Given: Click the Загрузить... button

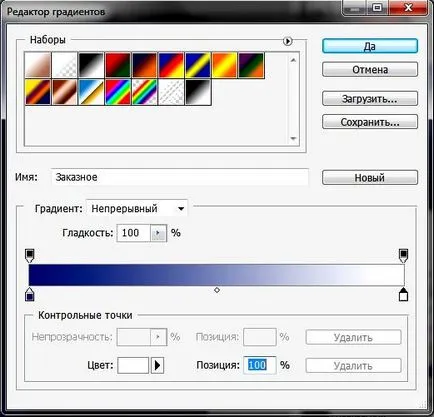Looking at the screenshot, I should tap(370, 99).
